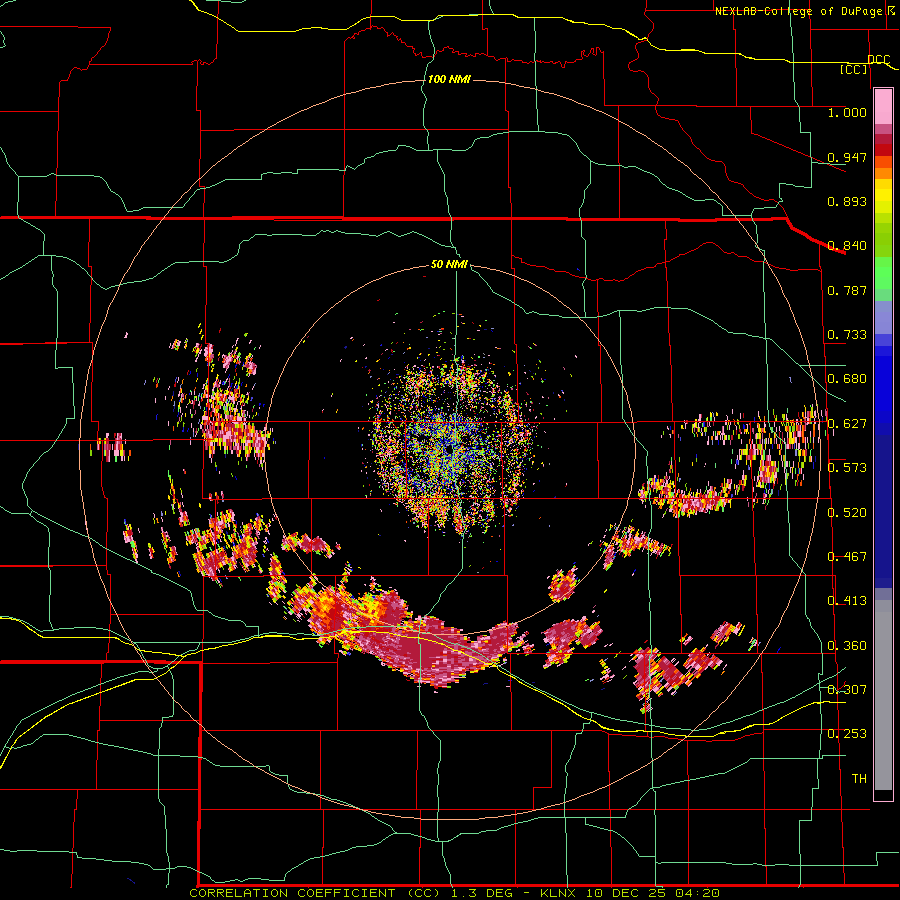The width and height of the screenshot is (900, 900).
Task: Click the "[CC]" label above the color scale
Action: [854, 69]
